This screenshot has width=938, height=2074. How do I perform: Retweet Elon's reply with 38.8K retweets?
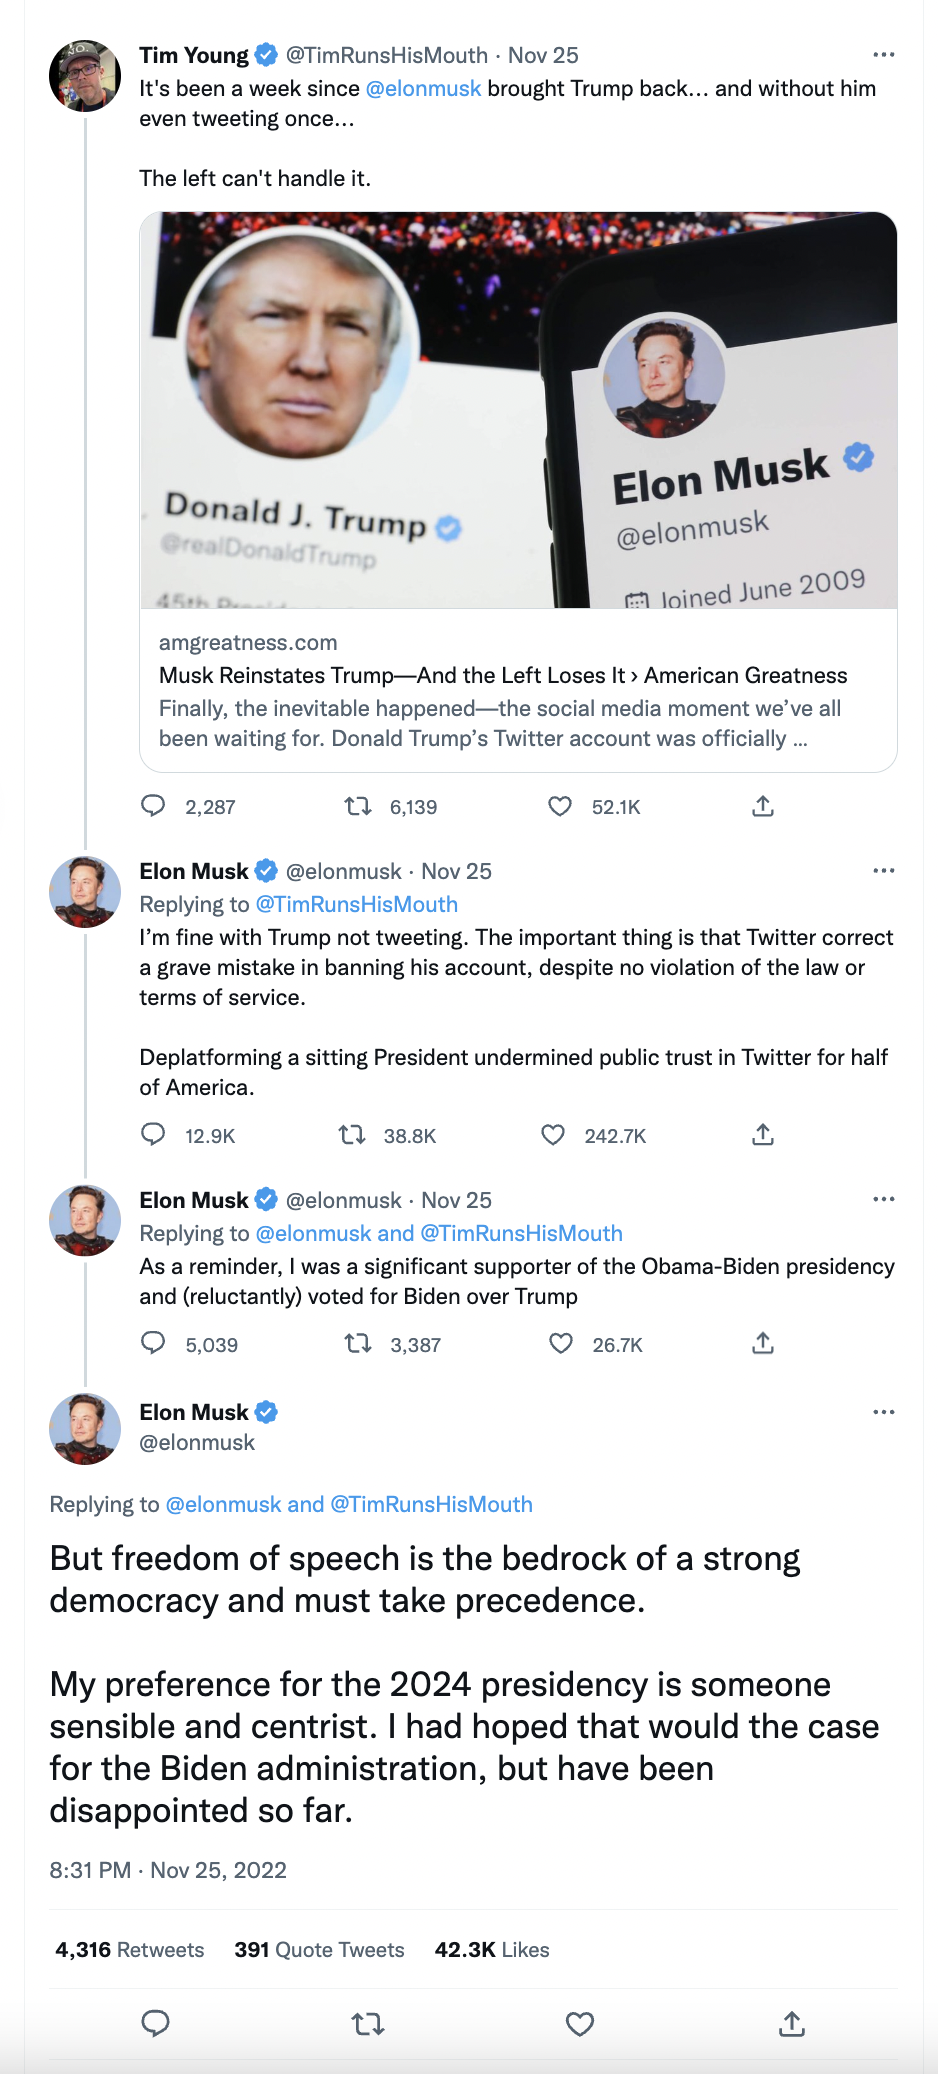(352, 1135)
